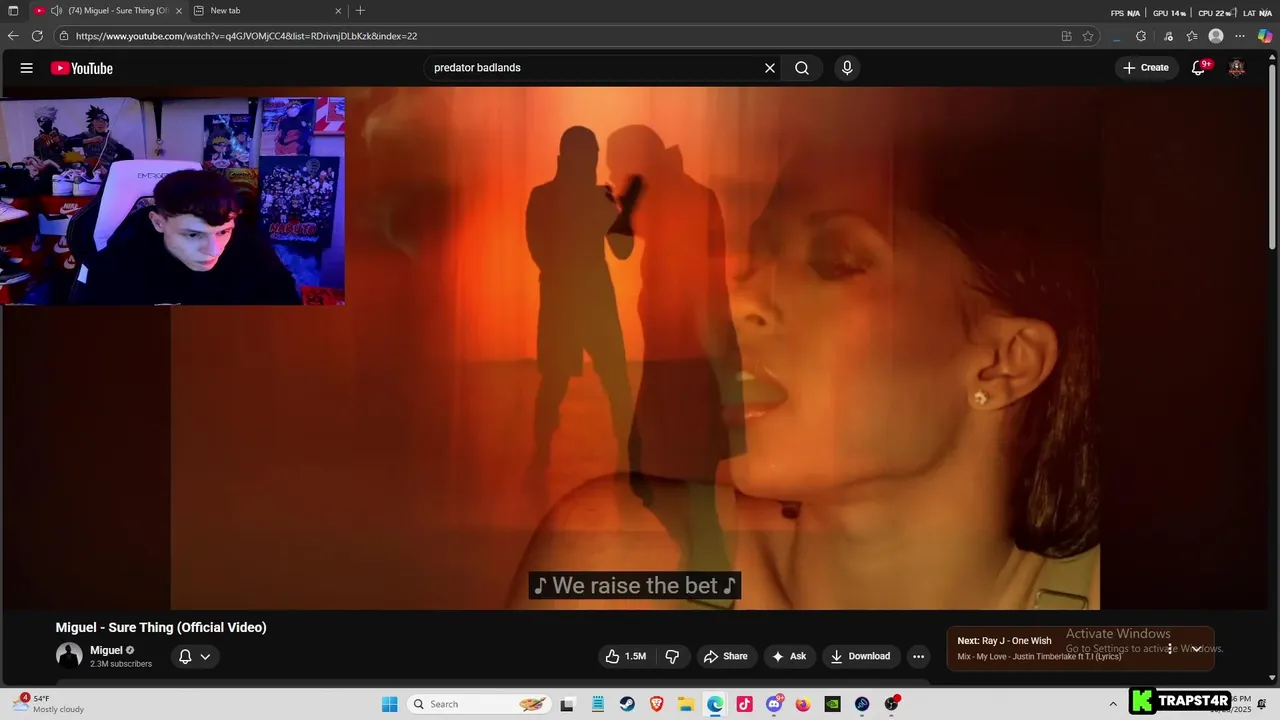Reload the page
This screenshot has width=1280, height=720.
37,36
